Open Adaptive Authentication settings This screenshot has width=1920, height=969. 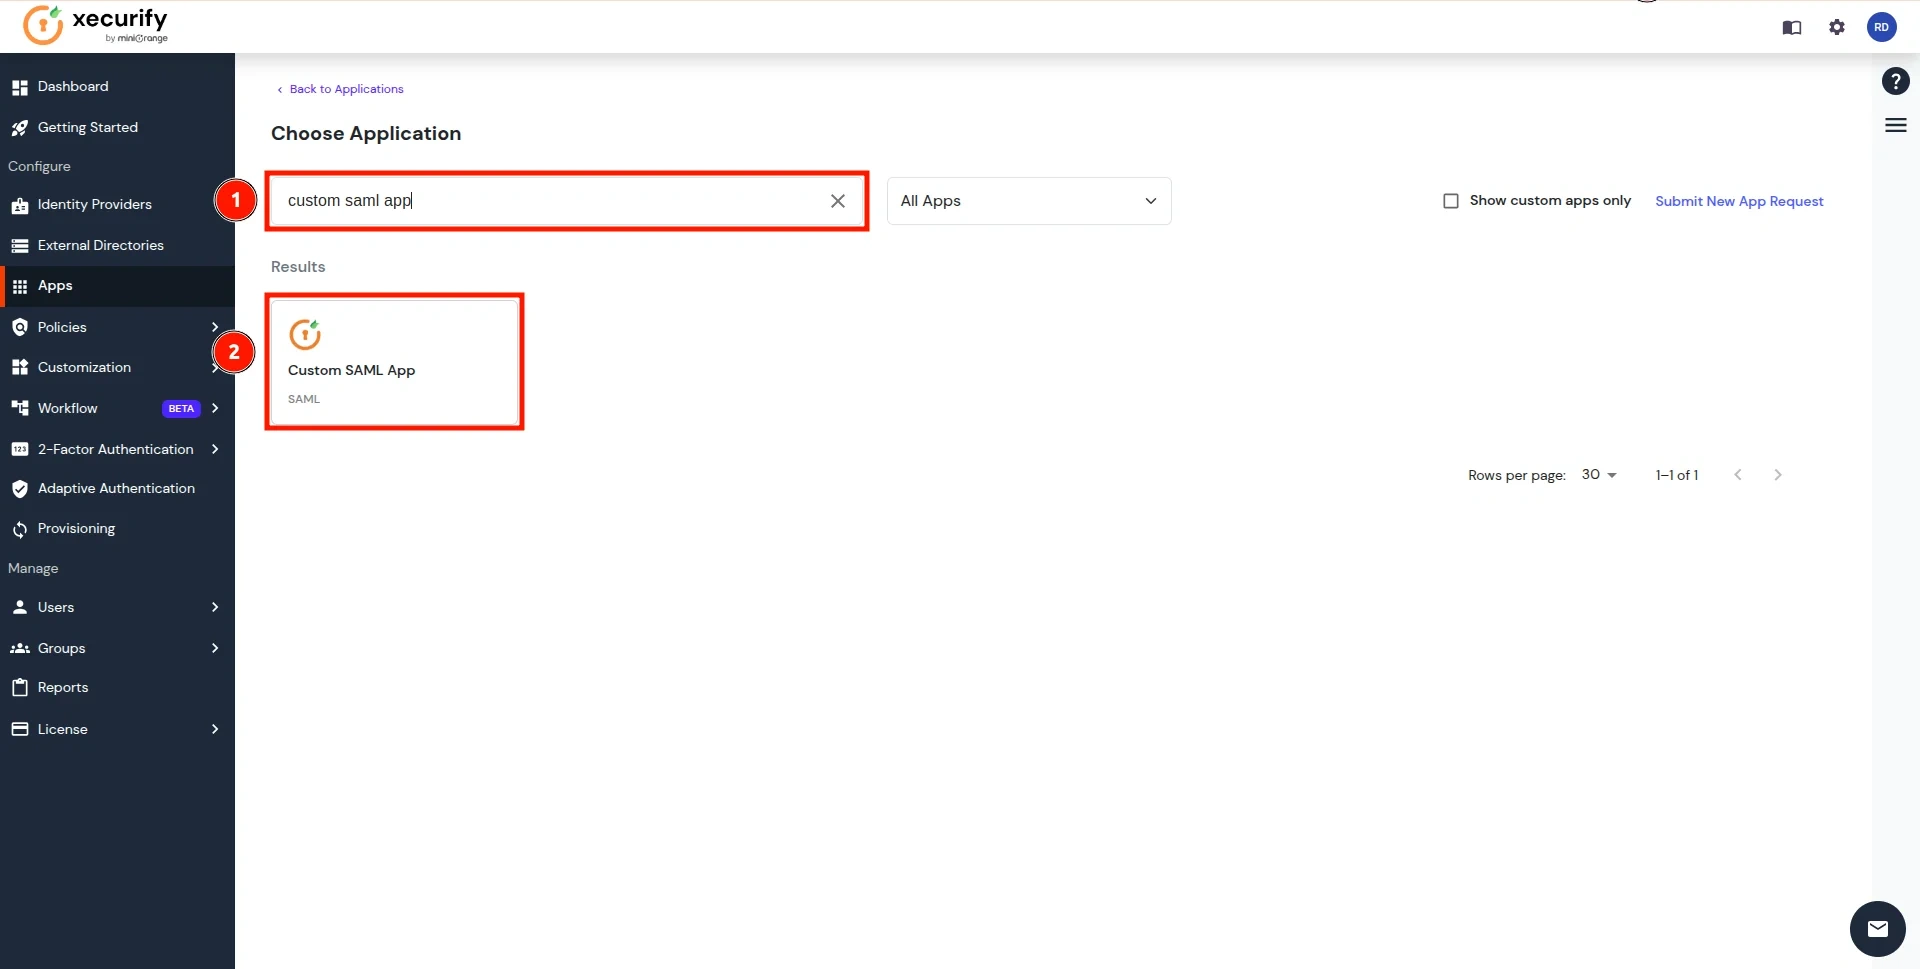click(116, 488)
